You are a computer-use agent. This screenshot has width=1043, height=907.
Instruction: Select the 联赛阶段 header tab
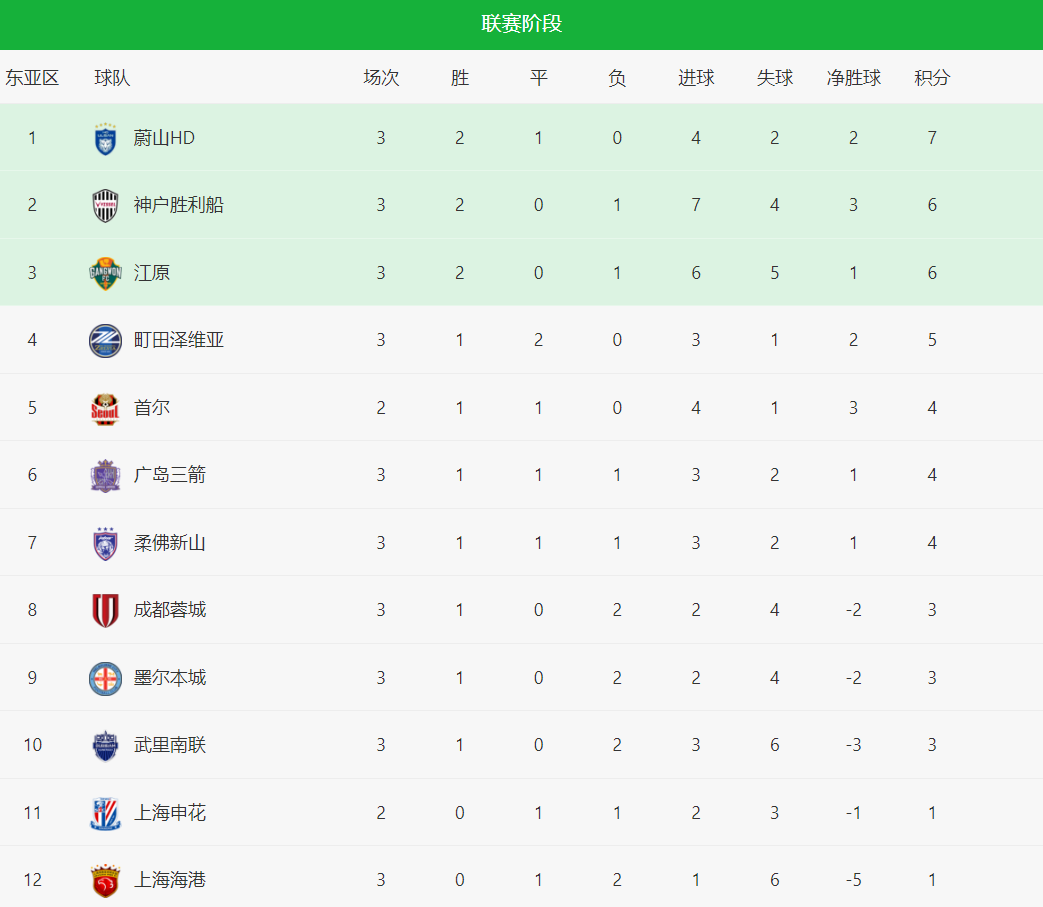(x=521, y=24)
